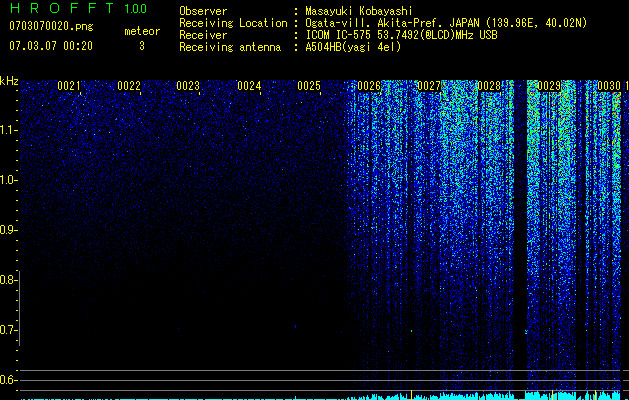Click the 0024 time marker
Screen dimensions: 629x400
coord(249,86)
